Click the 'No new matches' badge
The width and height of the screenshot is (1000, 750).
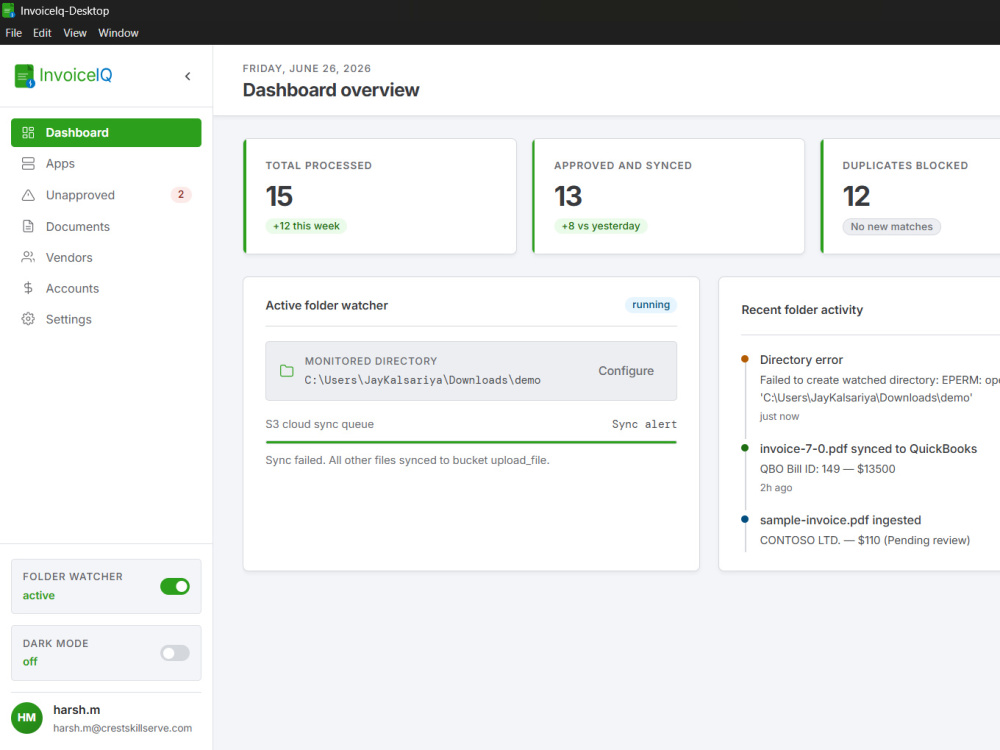pos(891,226)
